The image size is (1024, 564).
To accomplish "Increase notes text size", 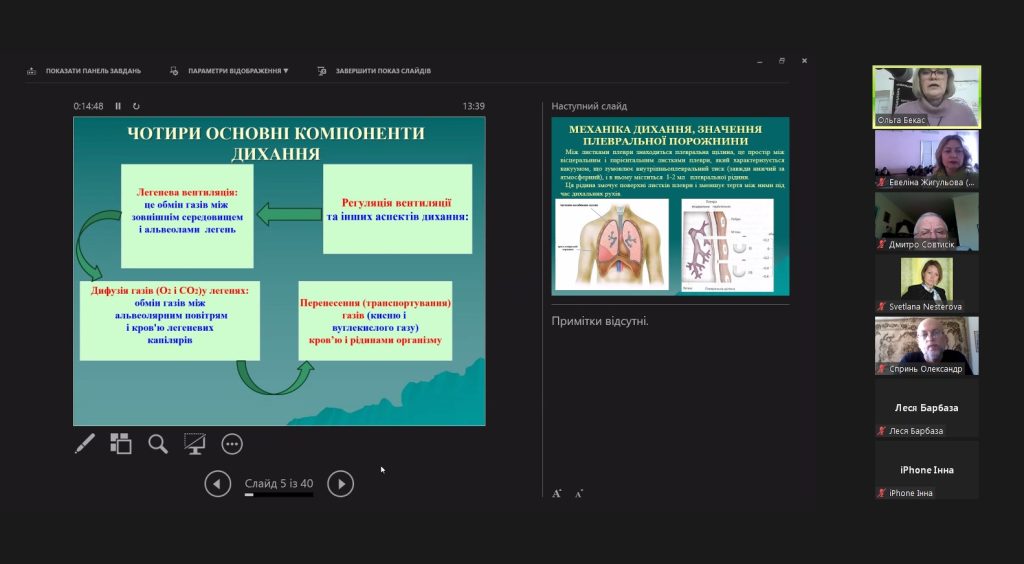I will [557, 493].
